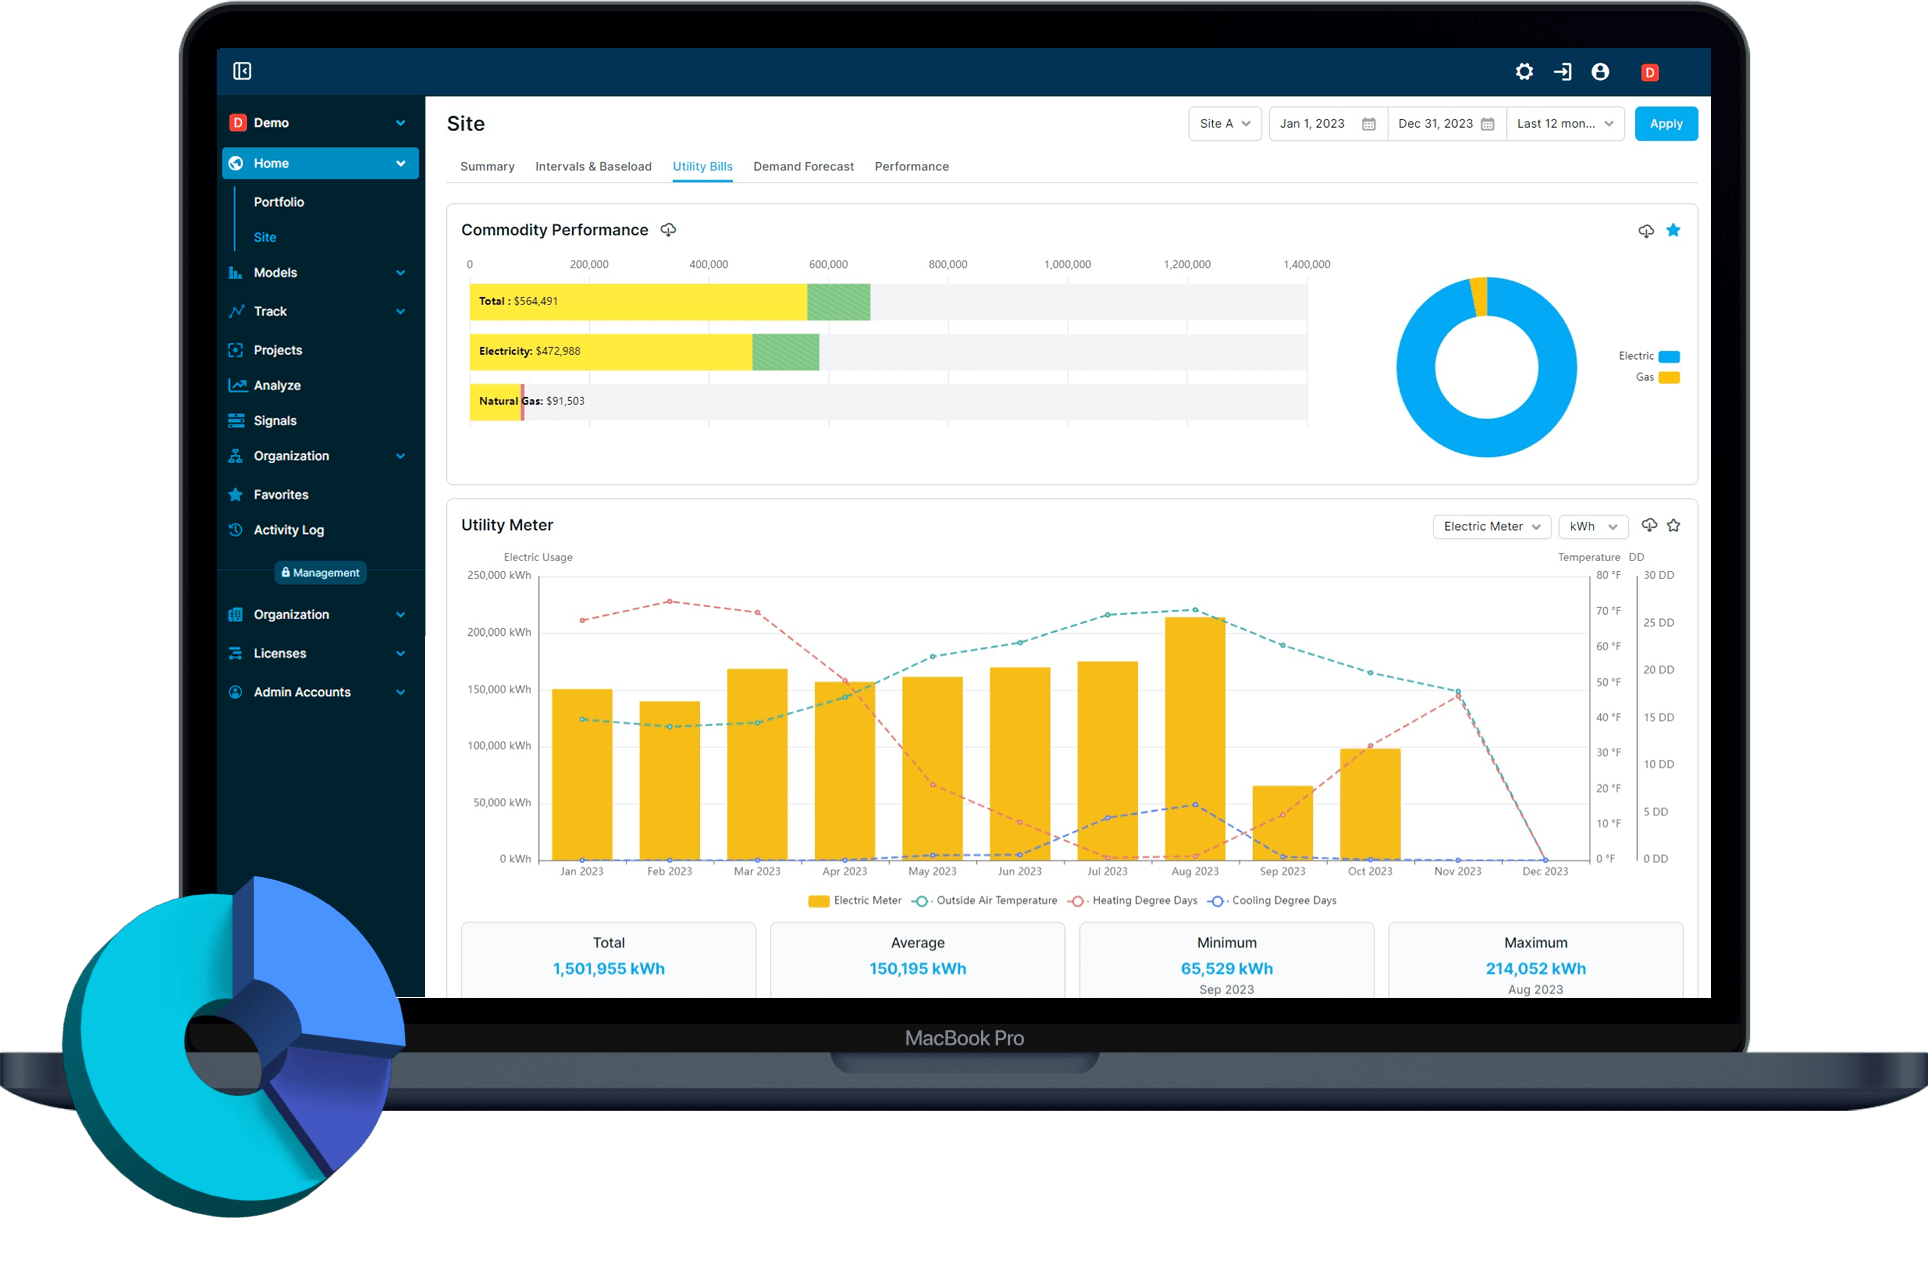Open Portfolio in the sidebar
This screenshot has height=1278, width=1928.
(x=279, y=202)
